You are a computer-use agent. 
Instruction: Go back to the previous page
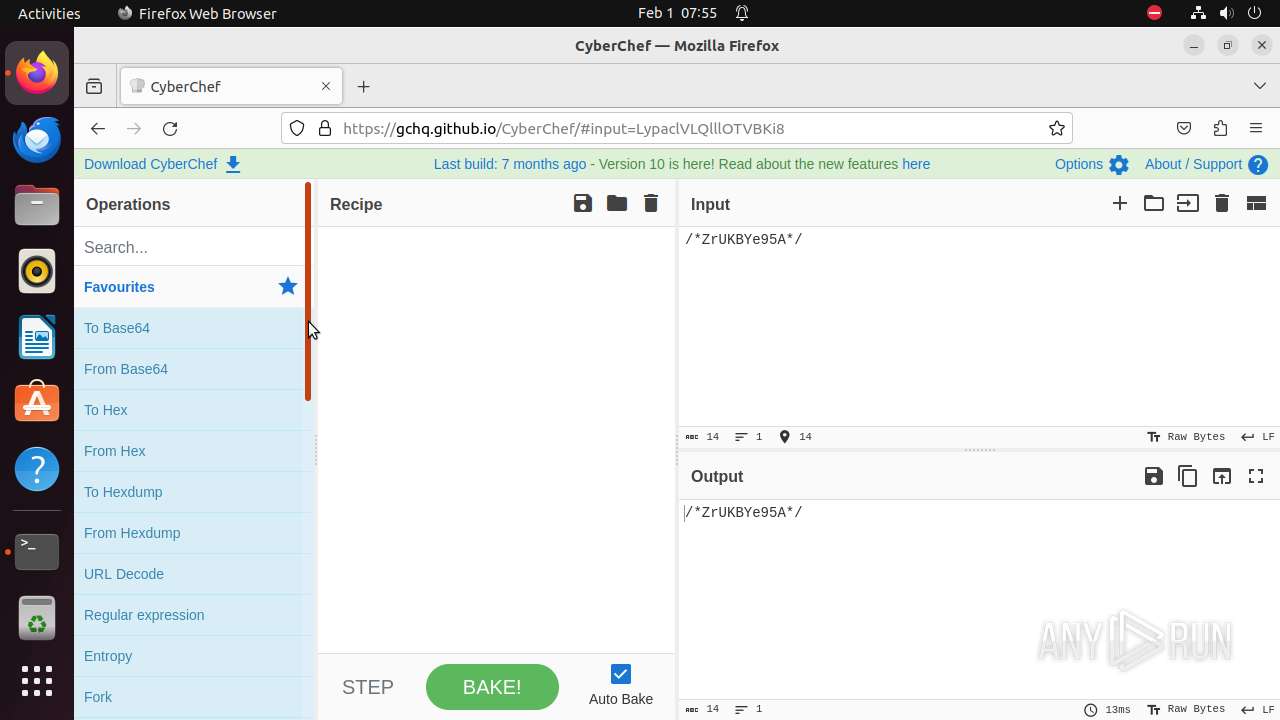[97, 128]
